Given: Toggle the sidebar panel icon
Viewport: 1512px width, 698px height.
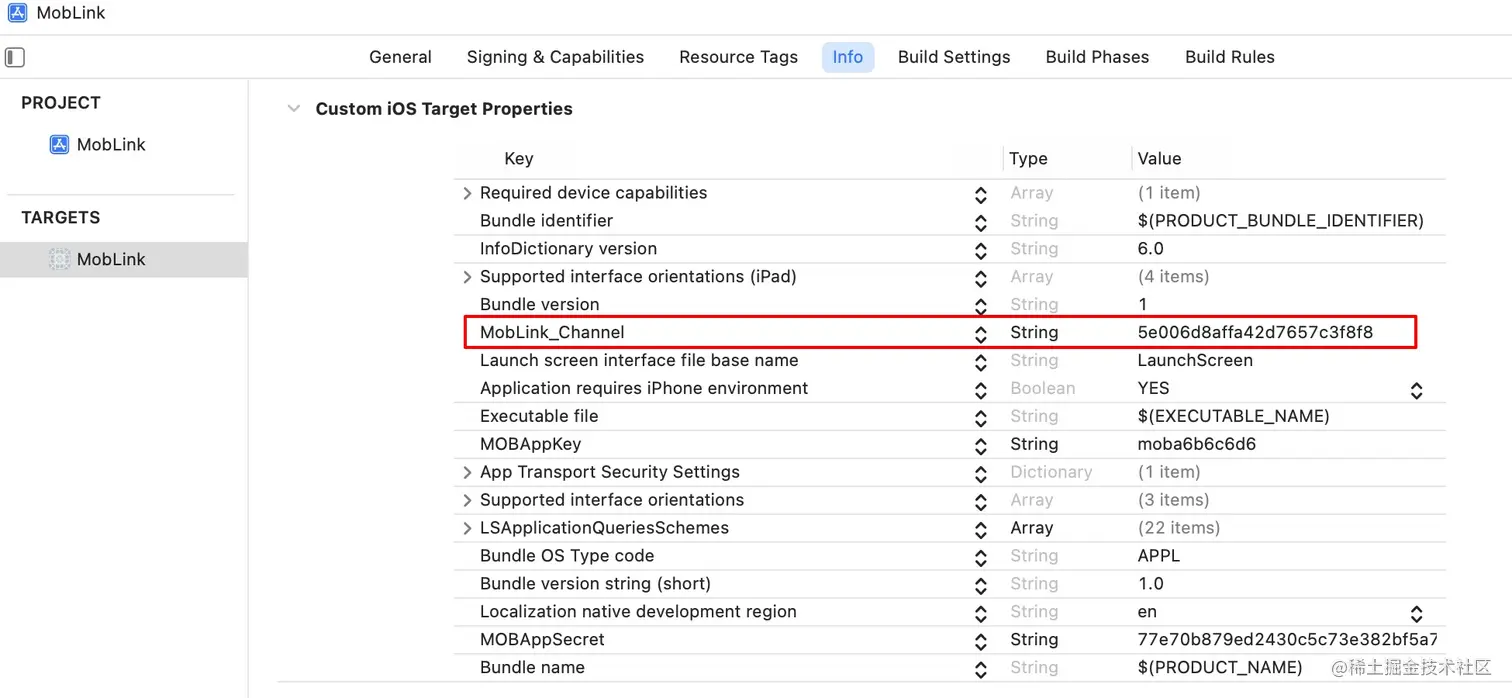Looking at the screenshot, I should pos(15,57).
